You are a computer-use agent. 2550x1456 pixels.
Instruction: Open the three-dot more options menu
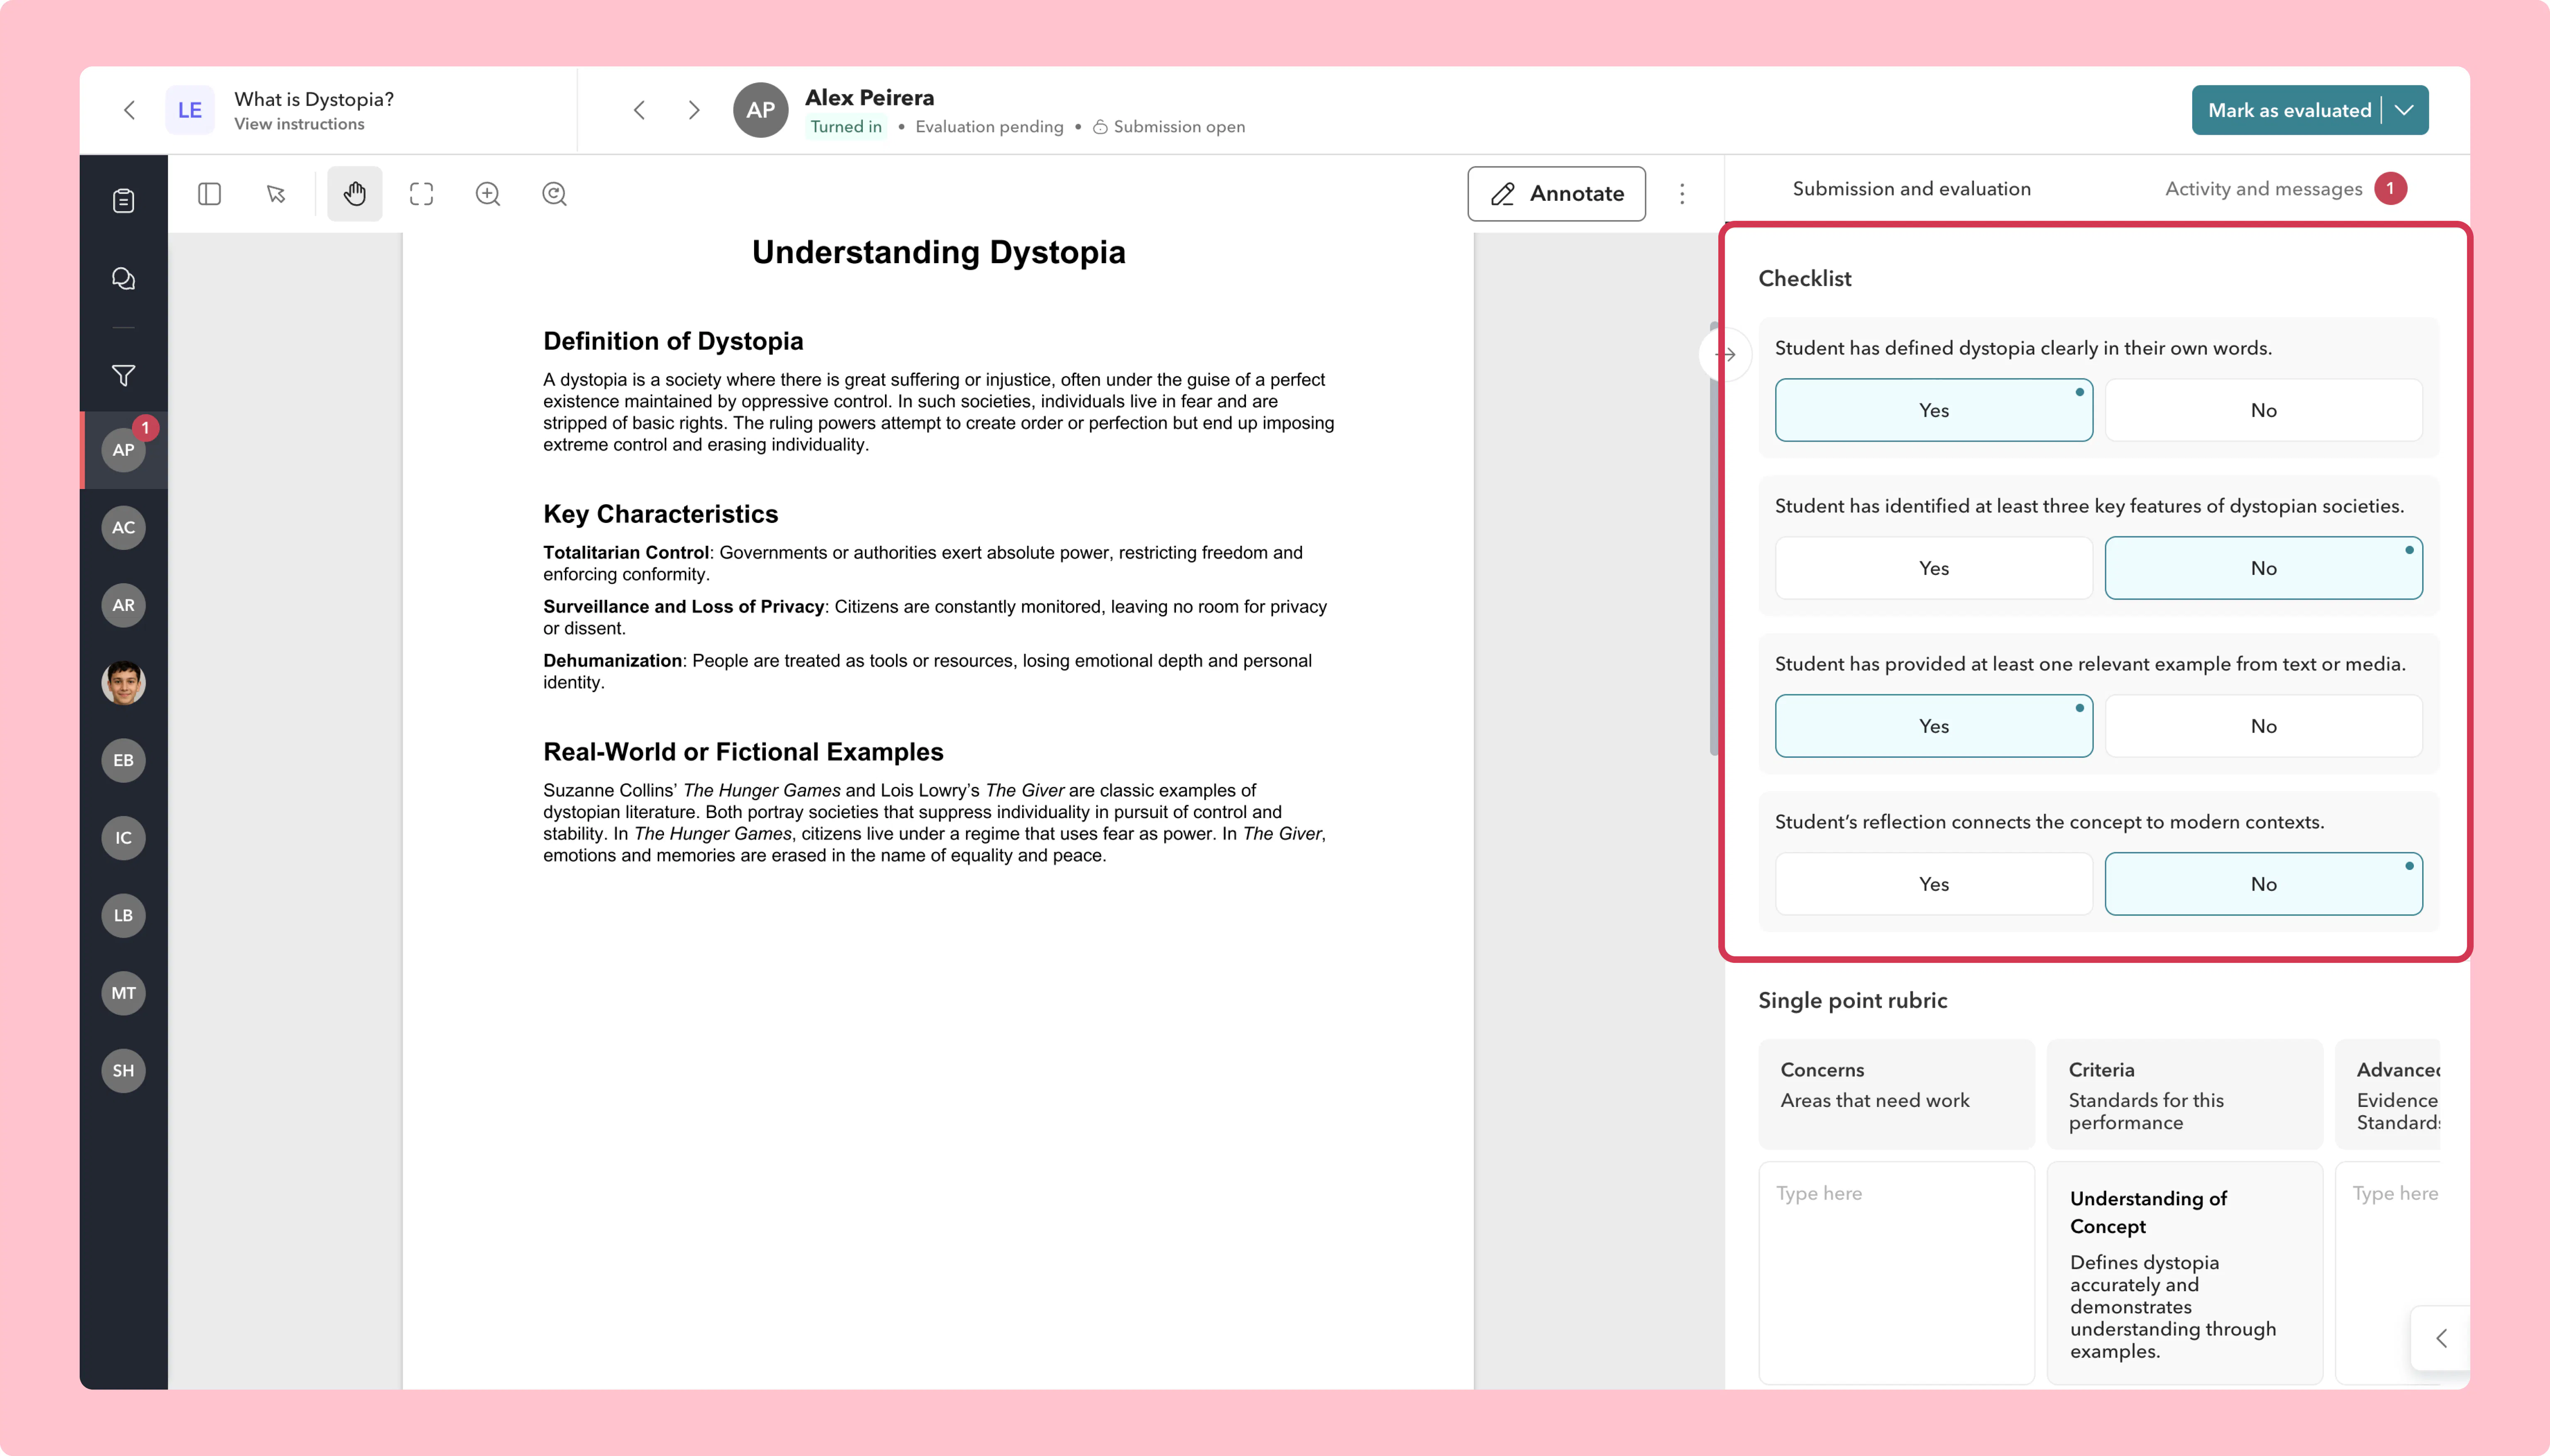coord(1682,193)
